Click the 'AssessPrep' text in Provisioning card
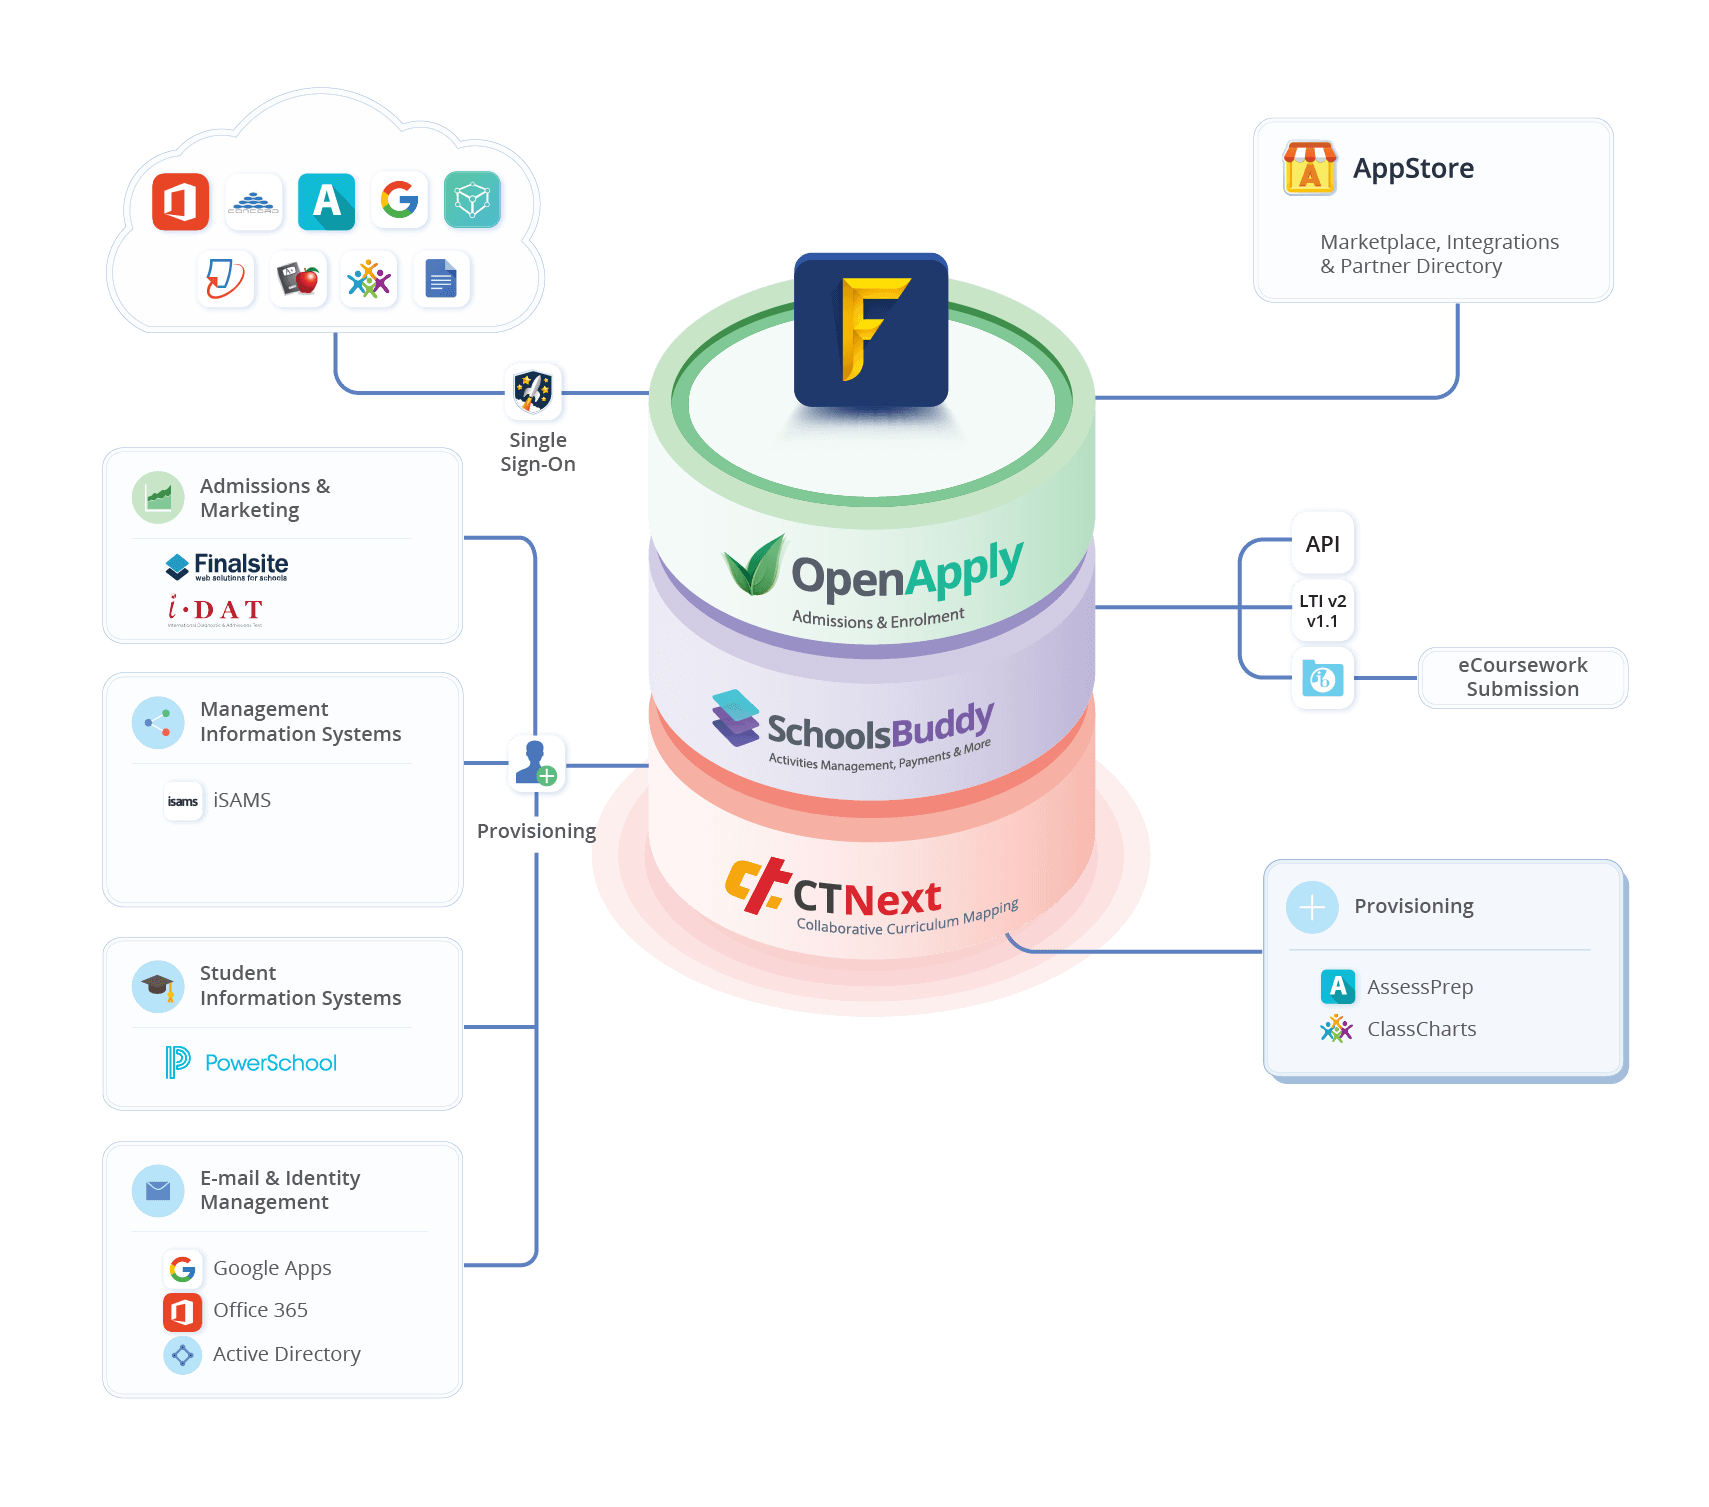1709x1507 pixels. coord(1420,988)
